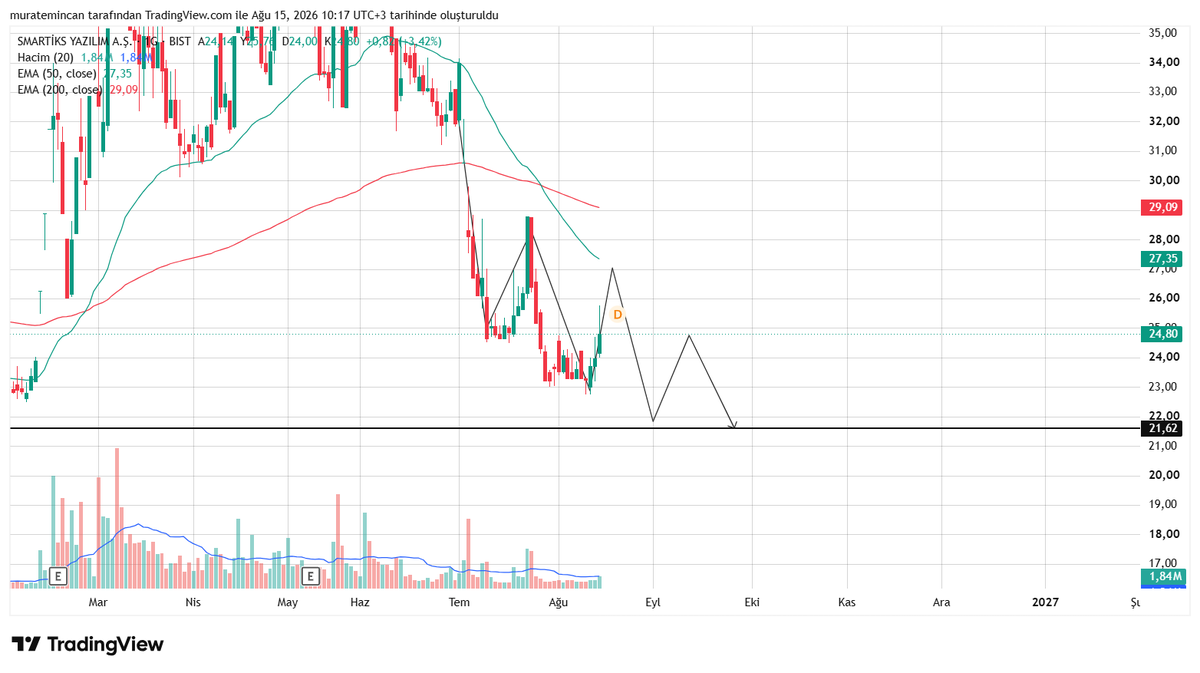Screen dimensions: 1200x673
Task: Click the orange D dividend marker
Action: (x=617, y=314)
